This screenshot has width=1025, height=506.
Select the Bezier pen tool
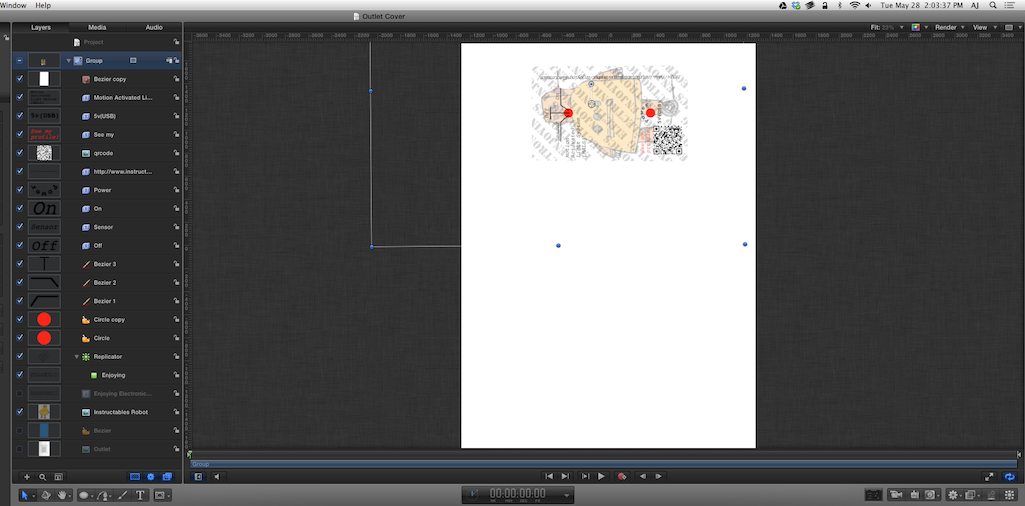tap(103, 495)
